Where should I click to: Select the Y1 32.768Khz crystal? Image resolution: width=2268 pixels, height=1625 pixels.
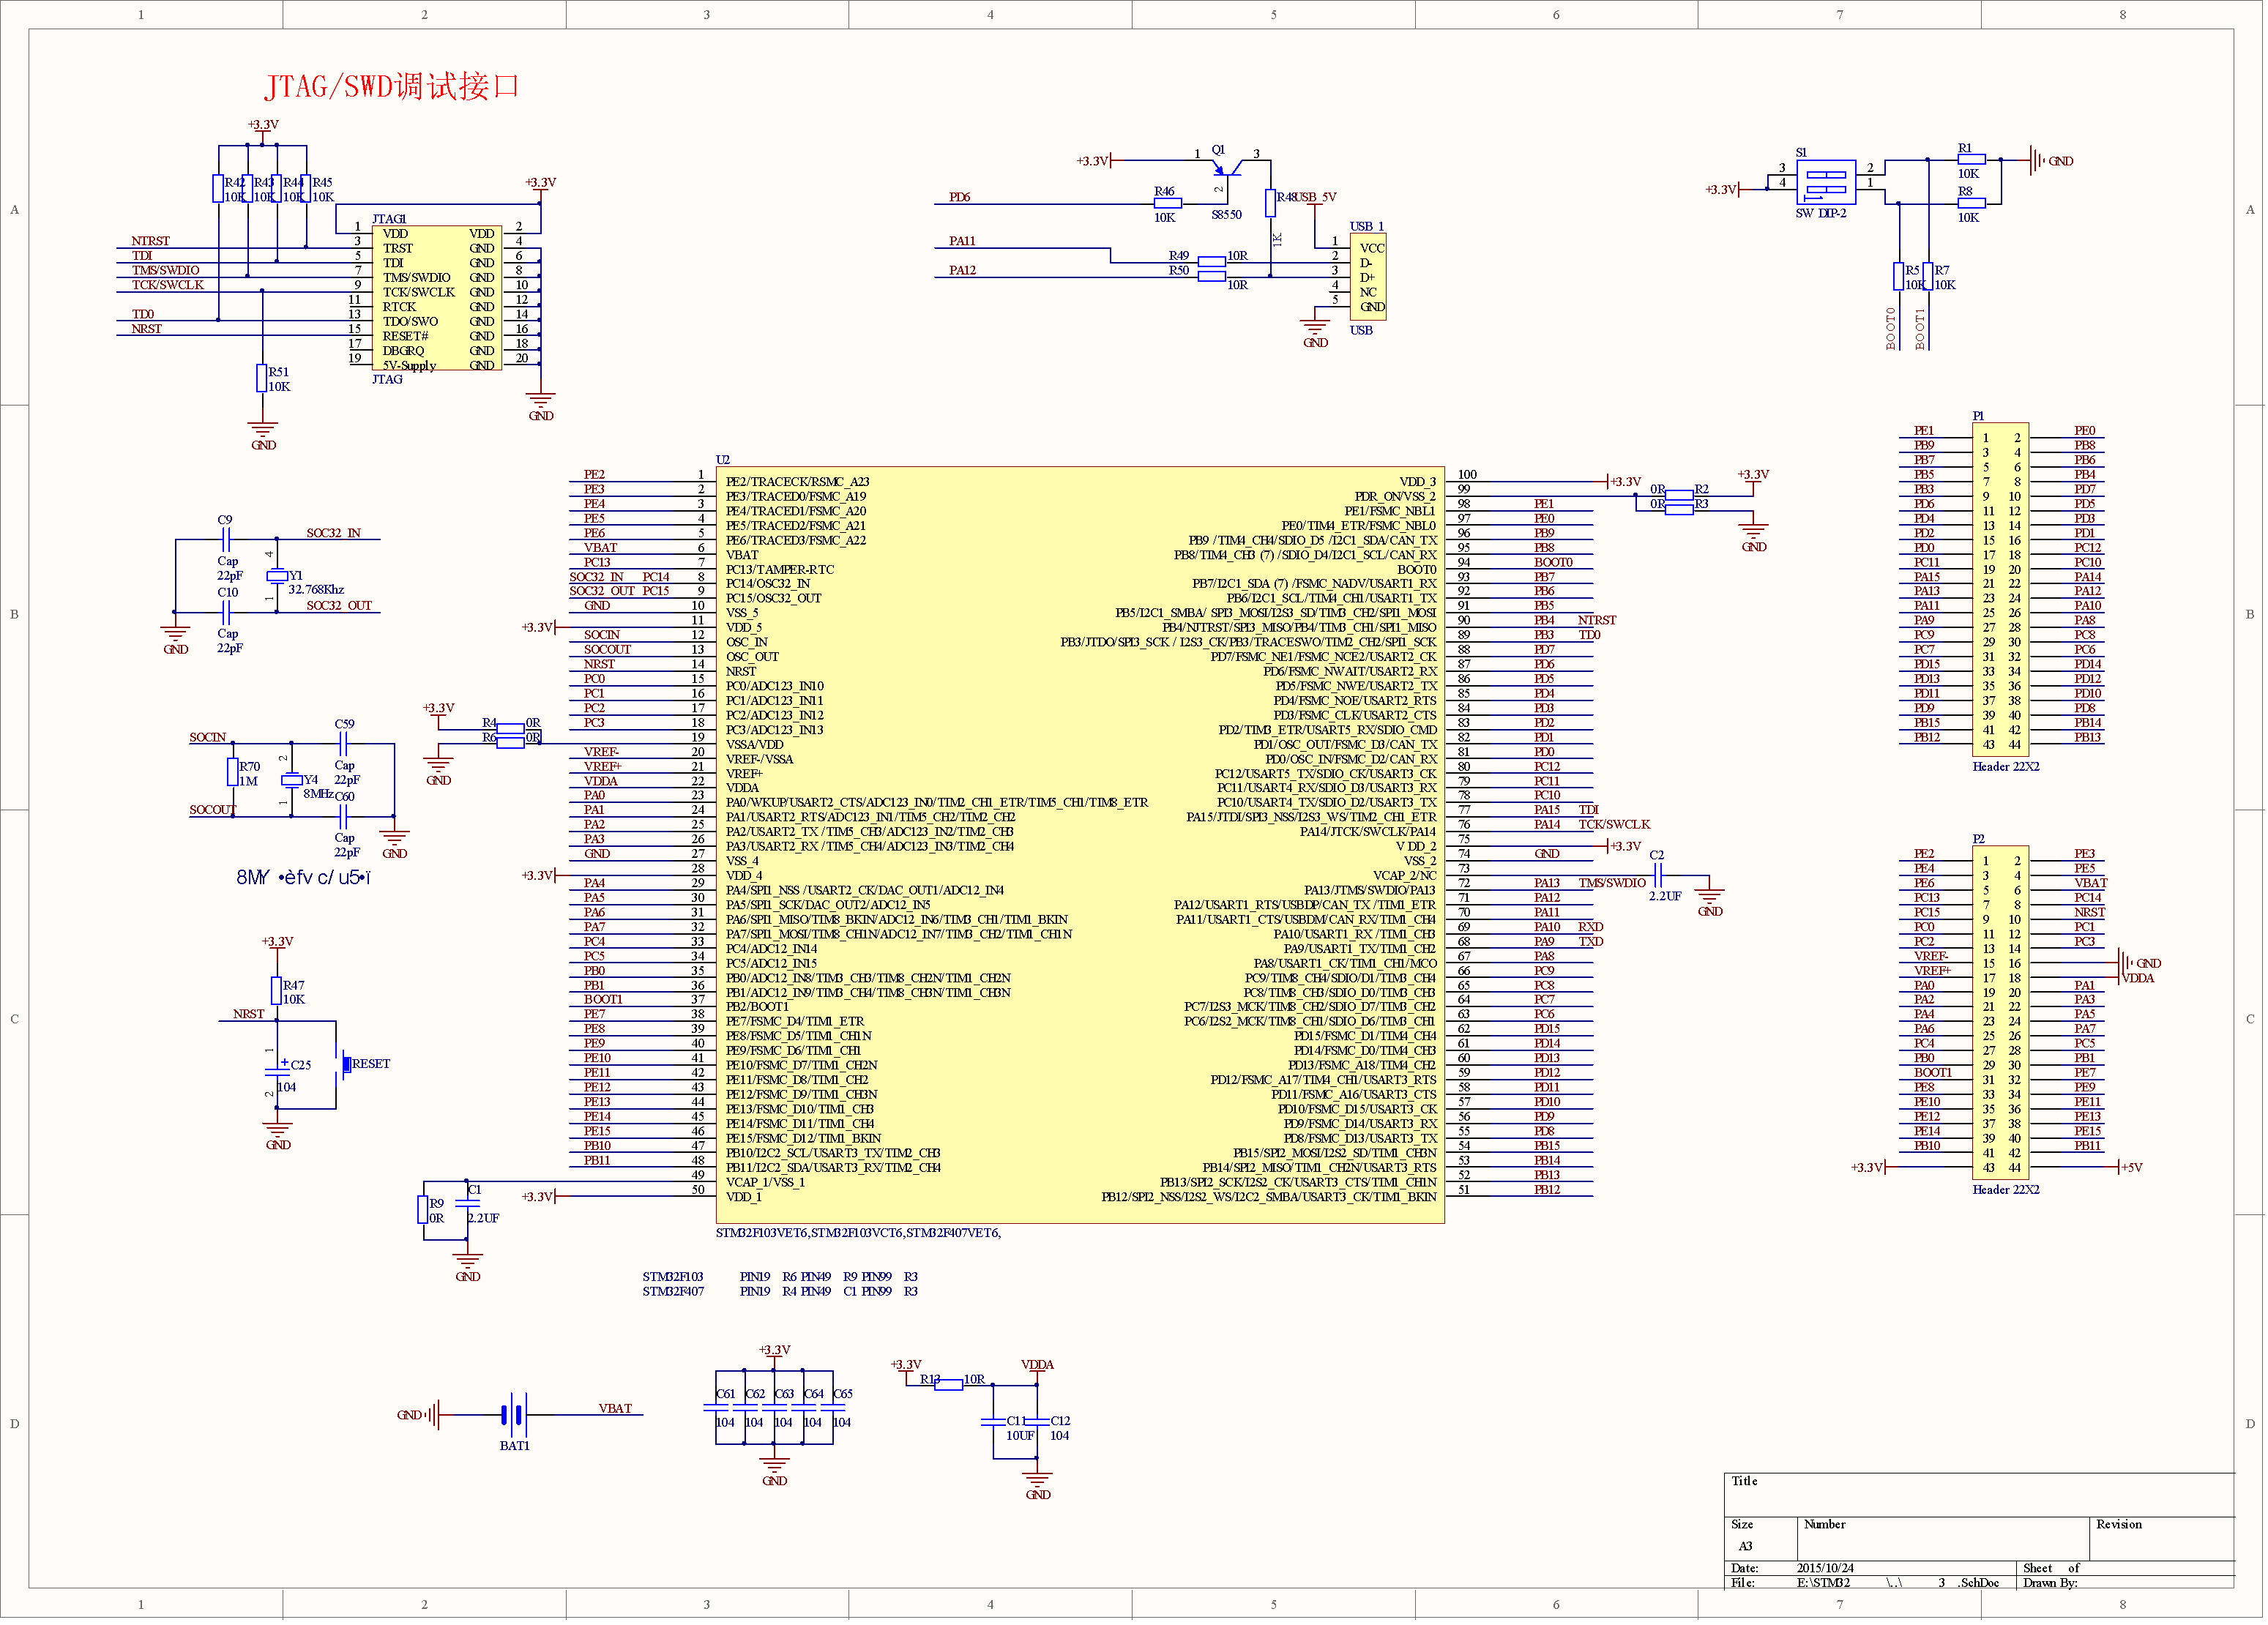coord(277,576)
